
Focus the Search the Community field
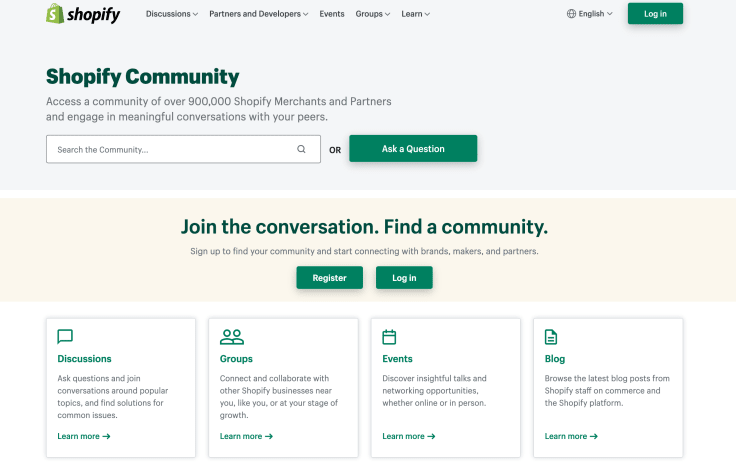(184, 149)
